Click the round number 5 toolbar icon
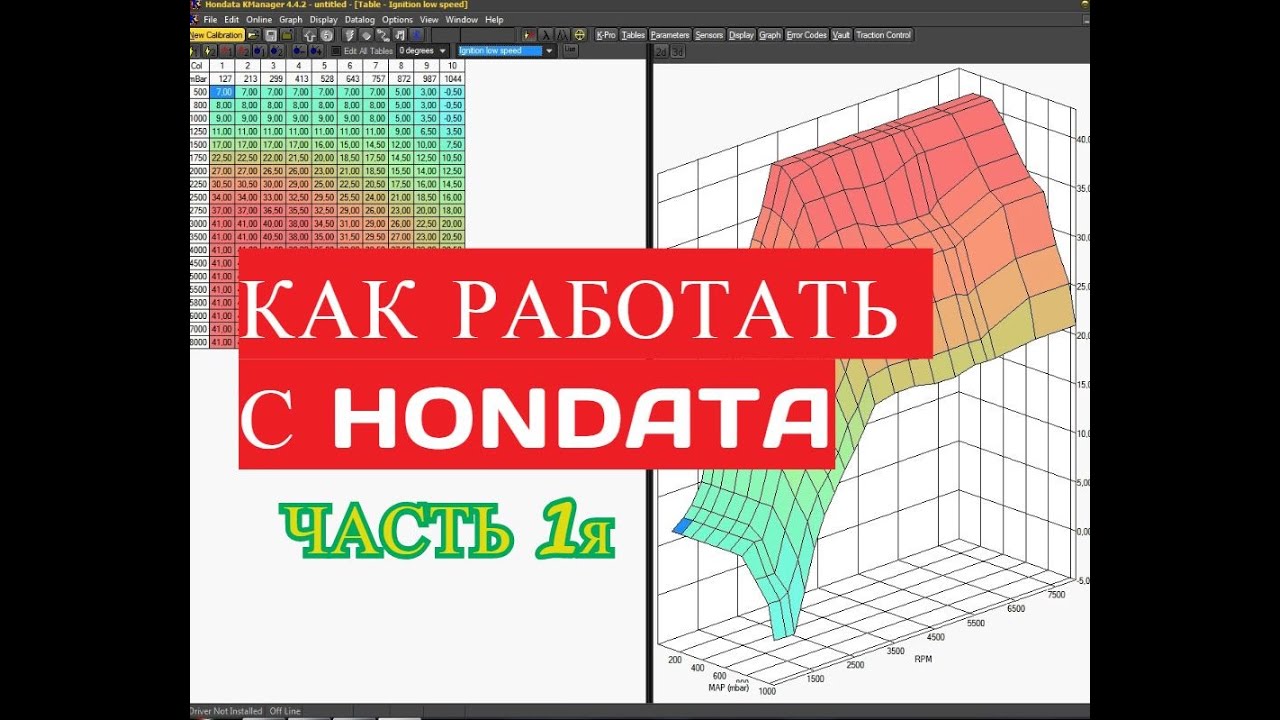The width and height of the screenshot is (1280, 720). click(x=326, y=35)
